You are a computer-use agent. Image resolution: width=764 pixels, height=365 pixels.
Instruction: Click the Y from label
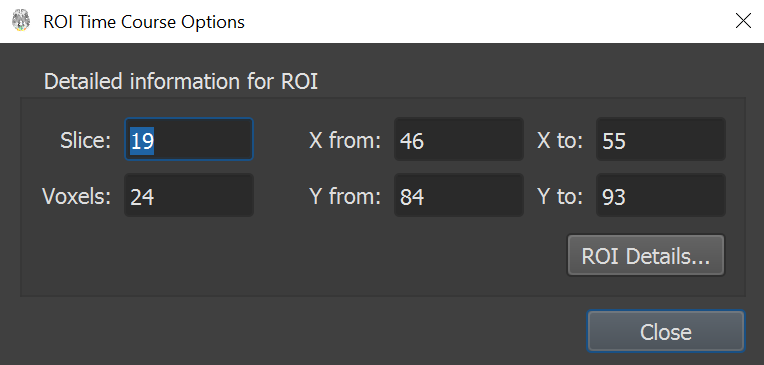point(345,196)
